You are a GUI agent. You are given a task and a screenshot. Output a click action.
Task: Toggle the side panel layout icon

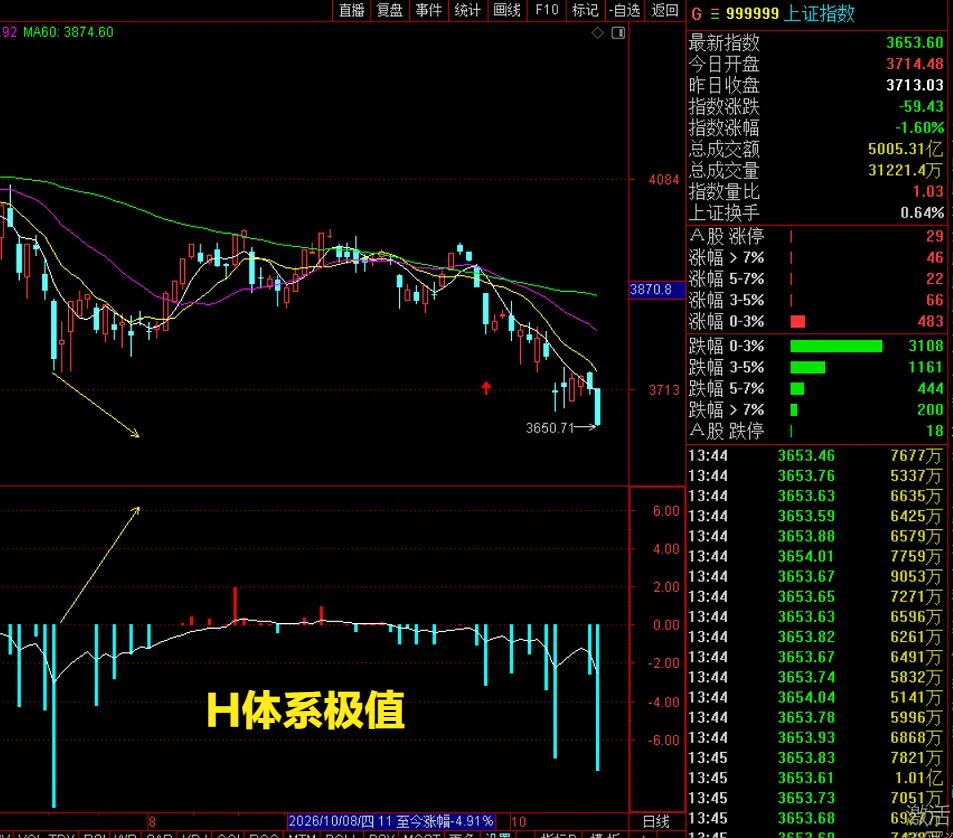[618, 33]
